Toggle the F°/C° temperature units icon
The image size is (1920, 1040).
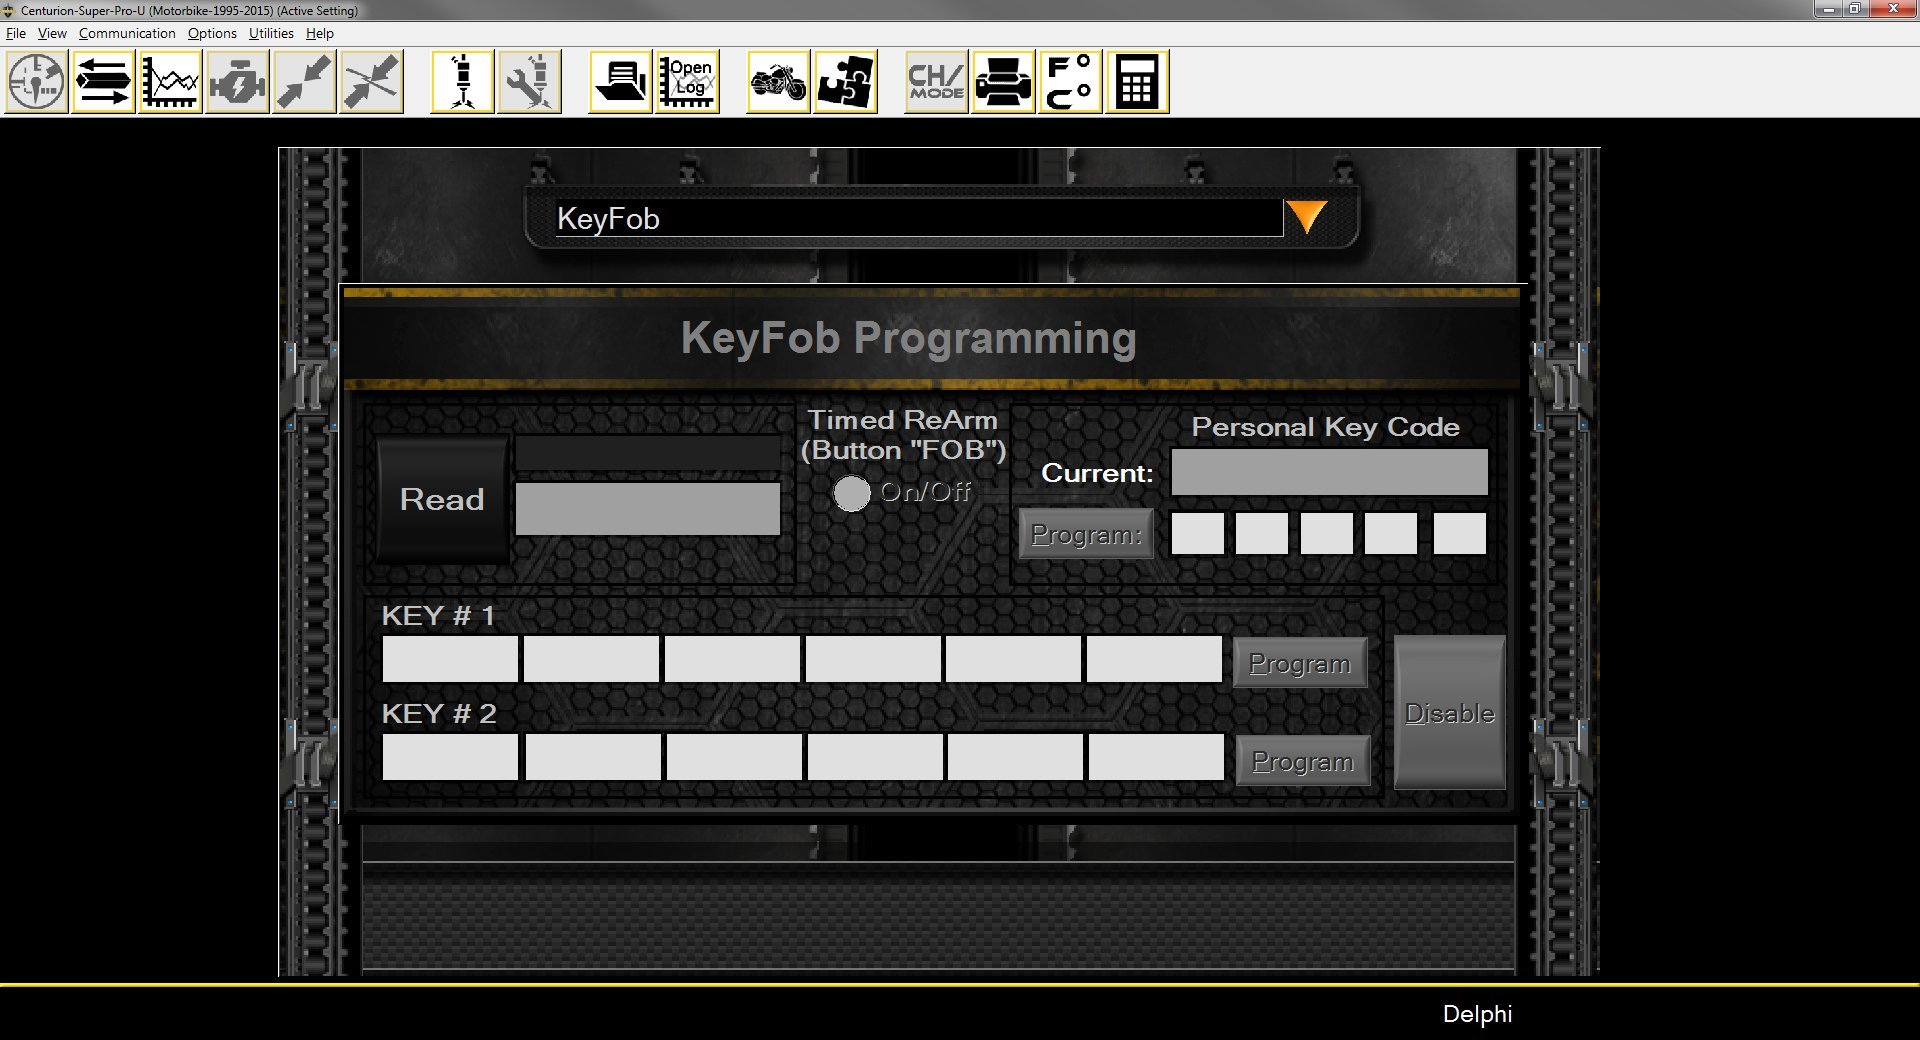click(x=1070, y=82)
